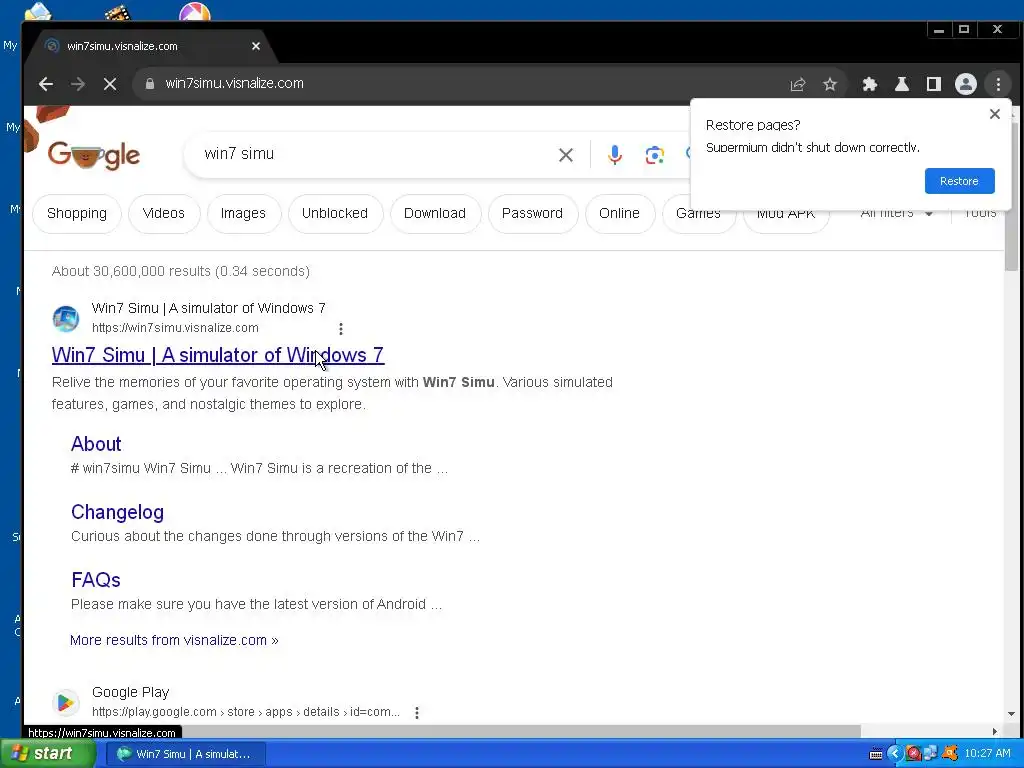Open the Changelog sitelink
1024x768 pixels.
(x=117, y=512)
